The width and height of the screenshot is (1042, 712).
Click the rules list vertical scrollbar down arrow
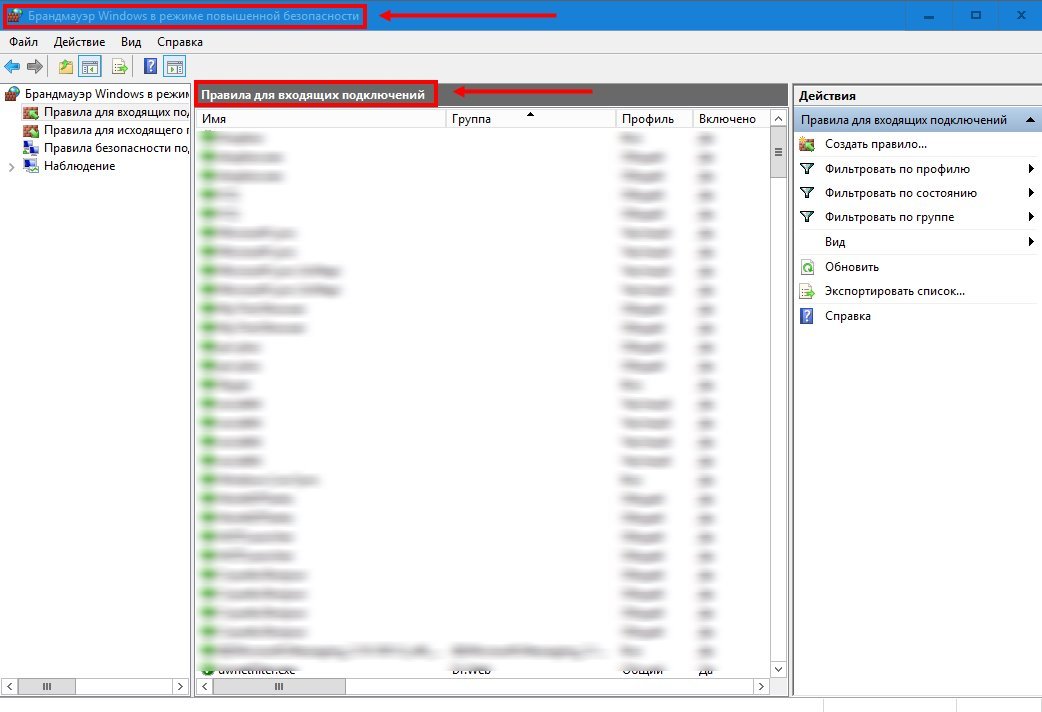coord(777,668)
